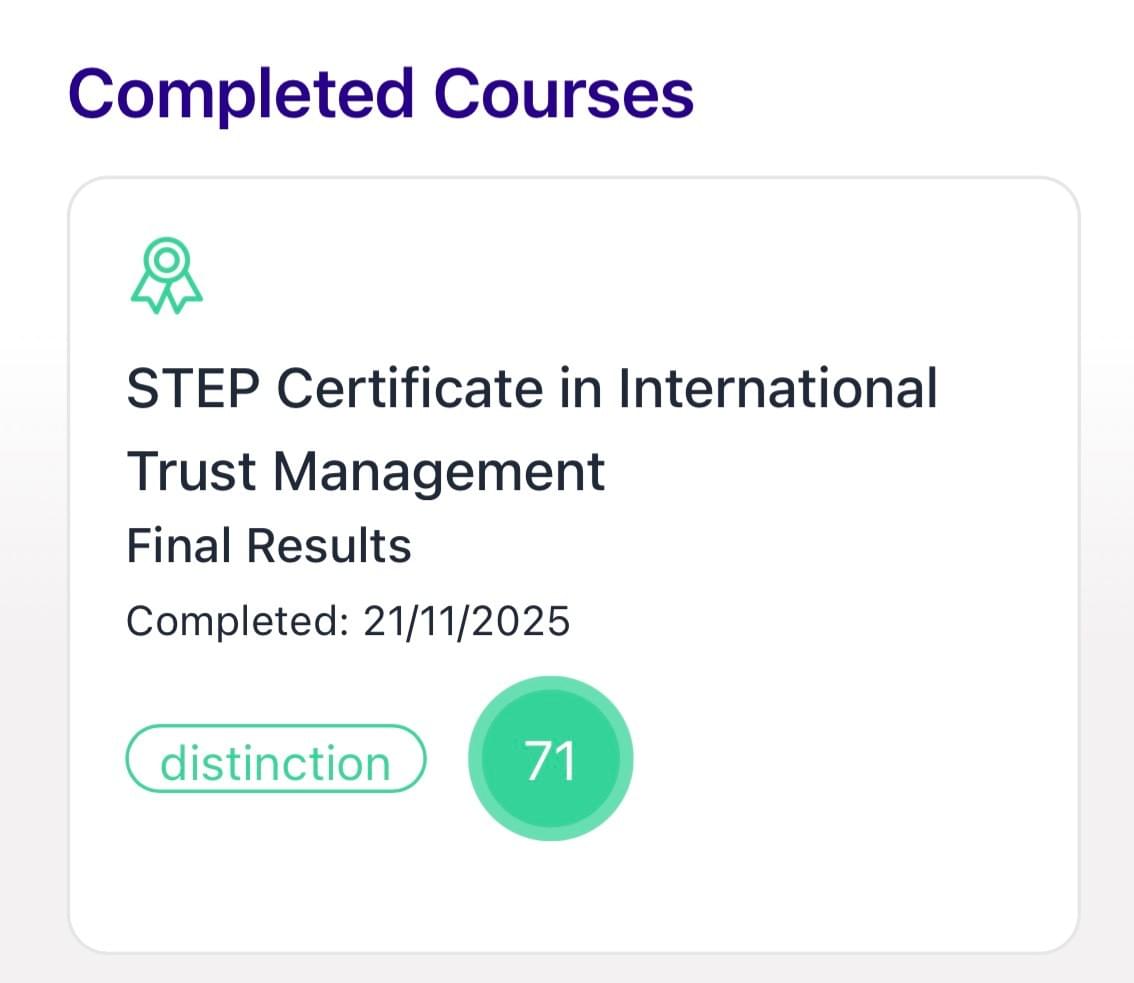Click blank card area below distinction badge

pyautogui.click(x=275, y=870)
